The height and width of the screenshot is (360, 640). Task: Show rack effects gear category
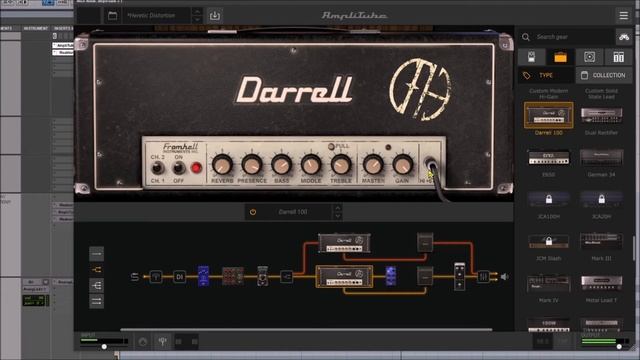618,57
